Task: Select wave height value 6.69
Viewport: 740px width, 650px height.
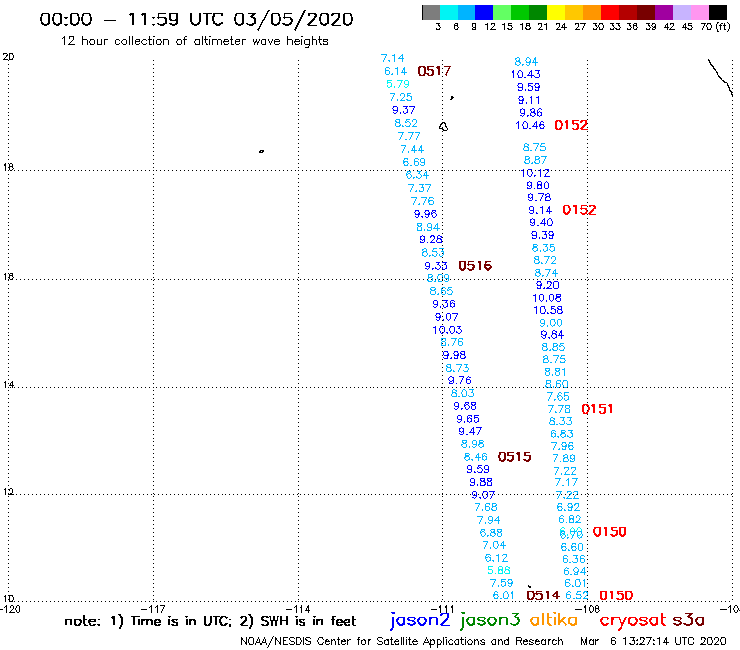Action: click(x=414, y=162)
